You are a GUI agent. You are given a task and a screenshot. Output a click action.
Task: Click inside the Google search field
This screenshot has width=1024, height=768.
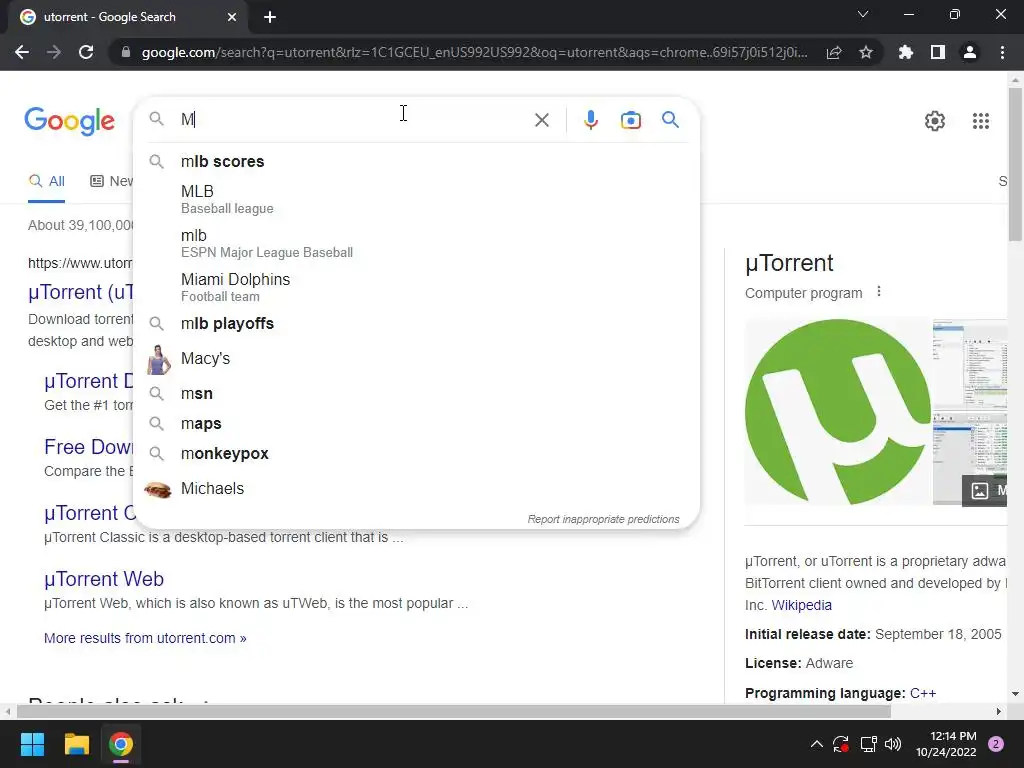353,120
